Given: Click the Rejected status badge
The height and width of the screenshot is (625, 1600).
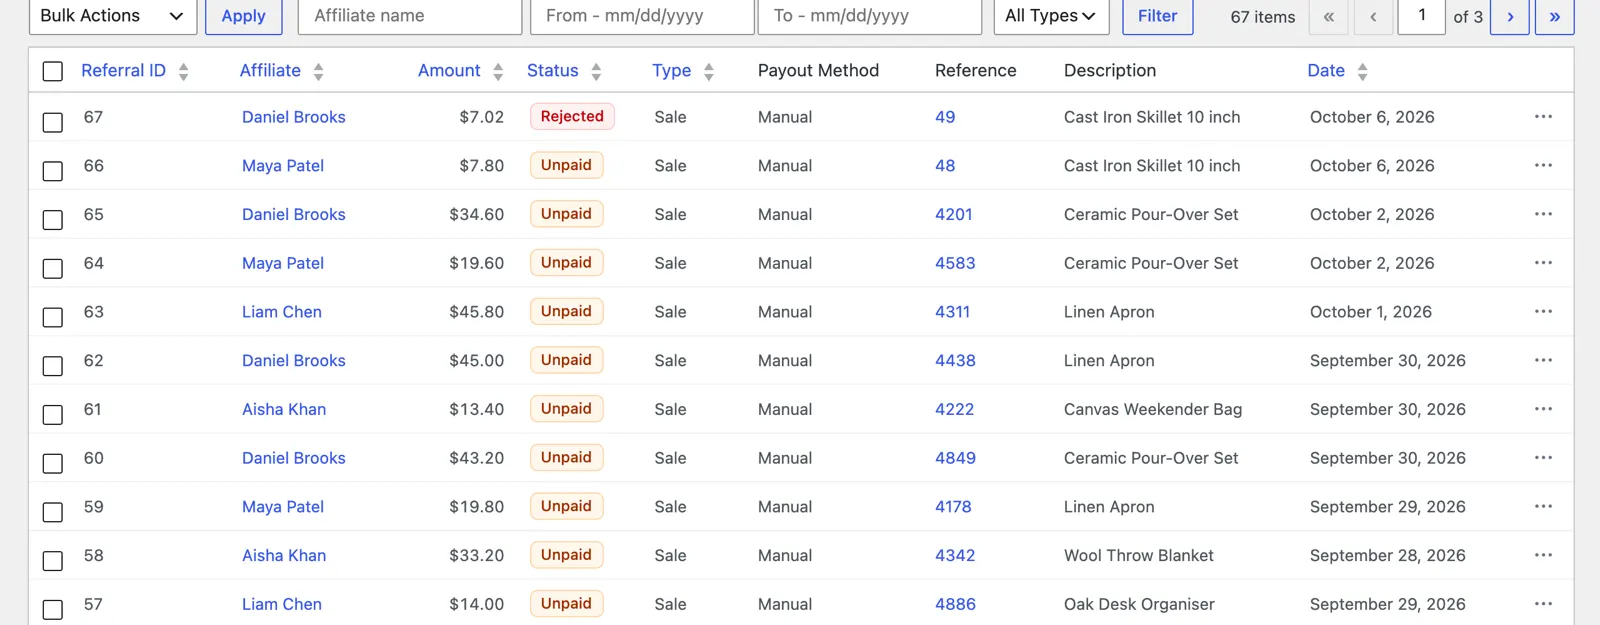Looking at the screenshot, I should point(572,116).
